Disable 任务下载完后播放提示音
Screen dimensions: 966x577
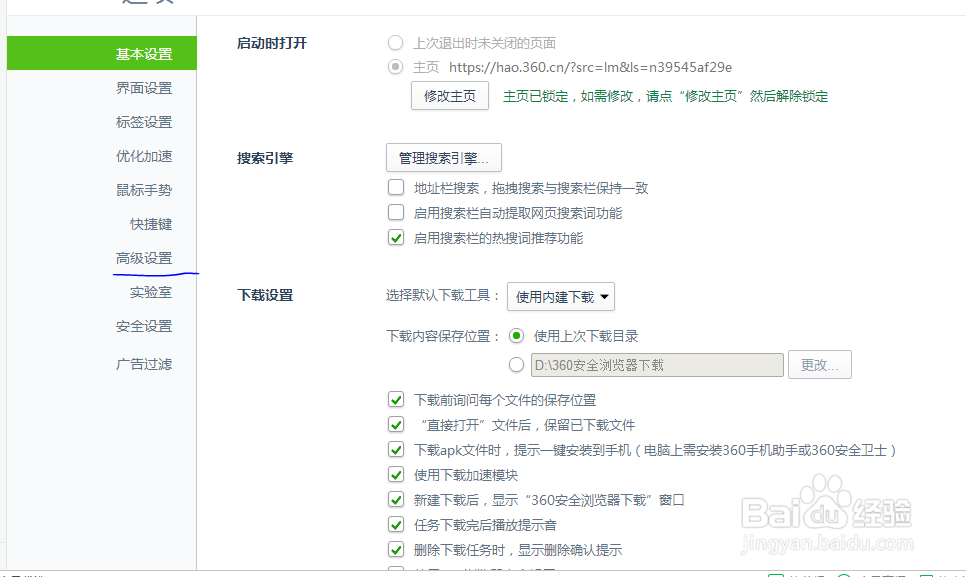click(x=396, y=525)
